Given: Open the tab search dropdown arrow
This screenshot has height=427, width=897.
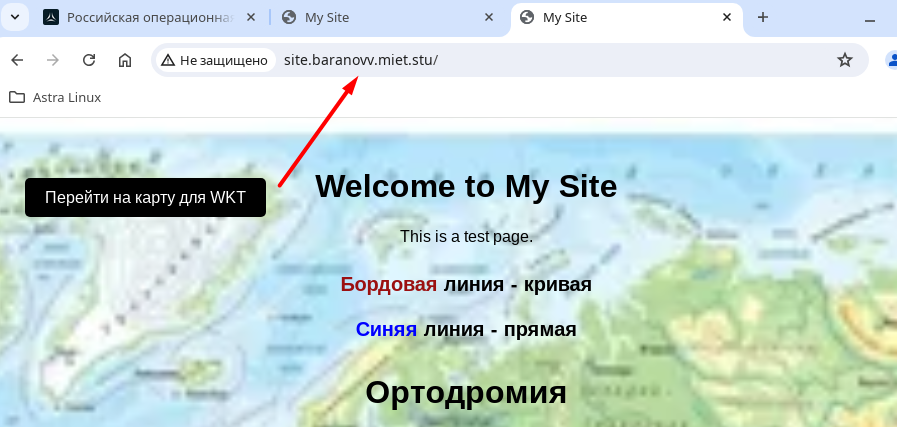Looking at the screenshot, I should pos(15,17).
